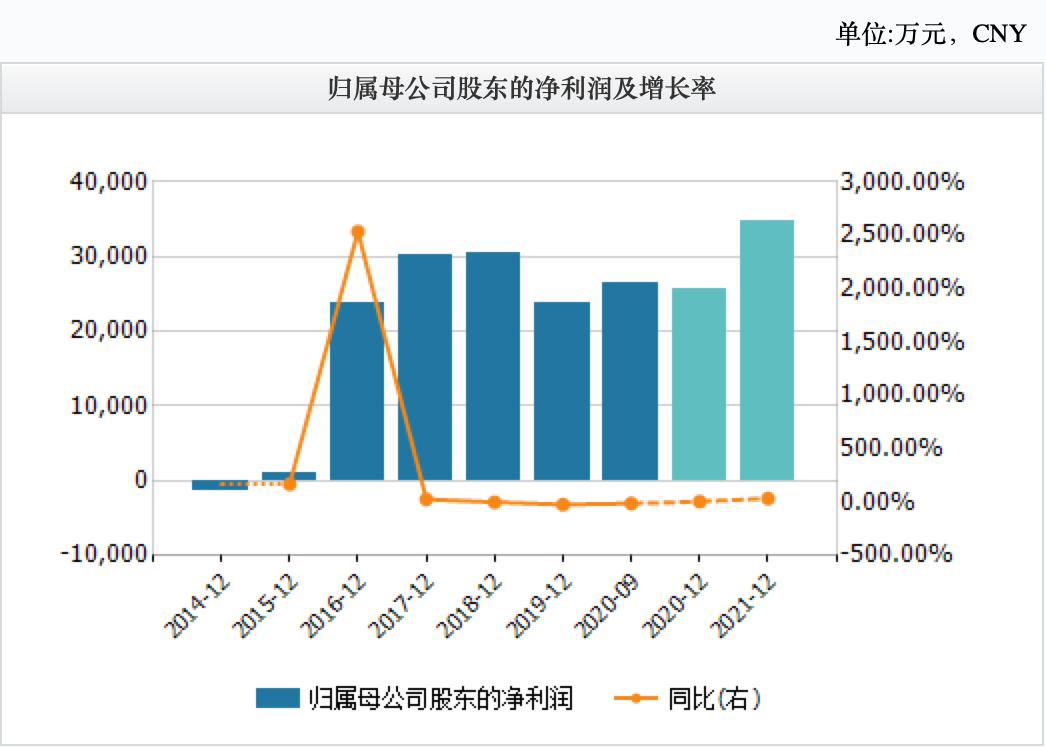Viewport: 1046px width, 748px height.
Task: Toggle the 归属母公司股东的净利润 legend label
Action: (440, 698)
